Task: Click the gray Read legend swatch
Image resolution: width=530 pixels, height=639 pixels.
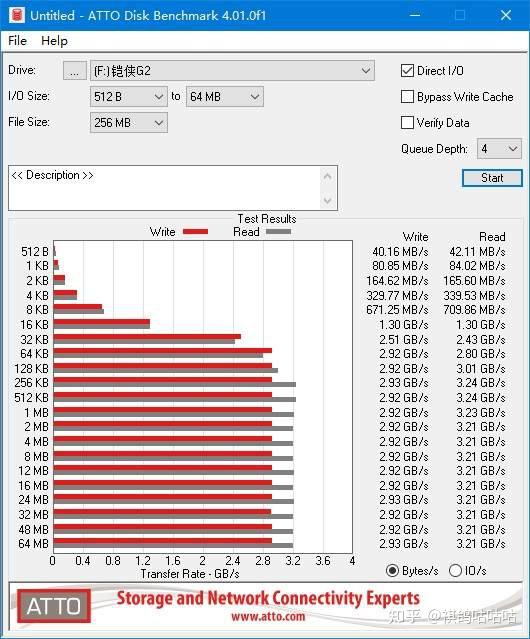Action: pyautogui.click(x=278, y=231)
